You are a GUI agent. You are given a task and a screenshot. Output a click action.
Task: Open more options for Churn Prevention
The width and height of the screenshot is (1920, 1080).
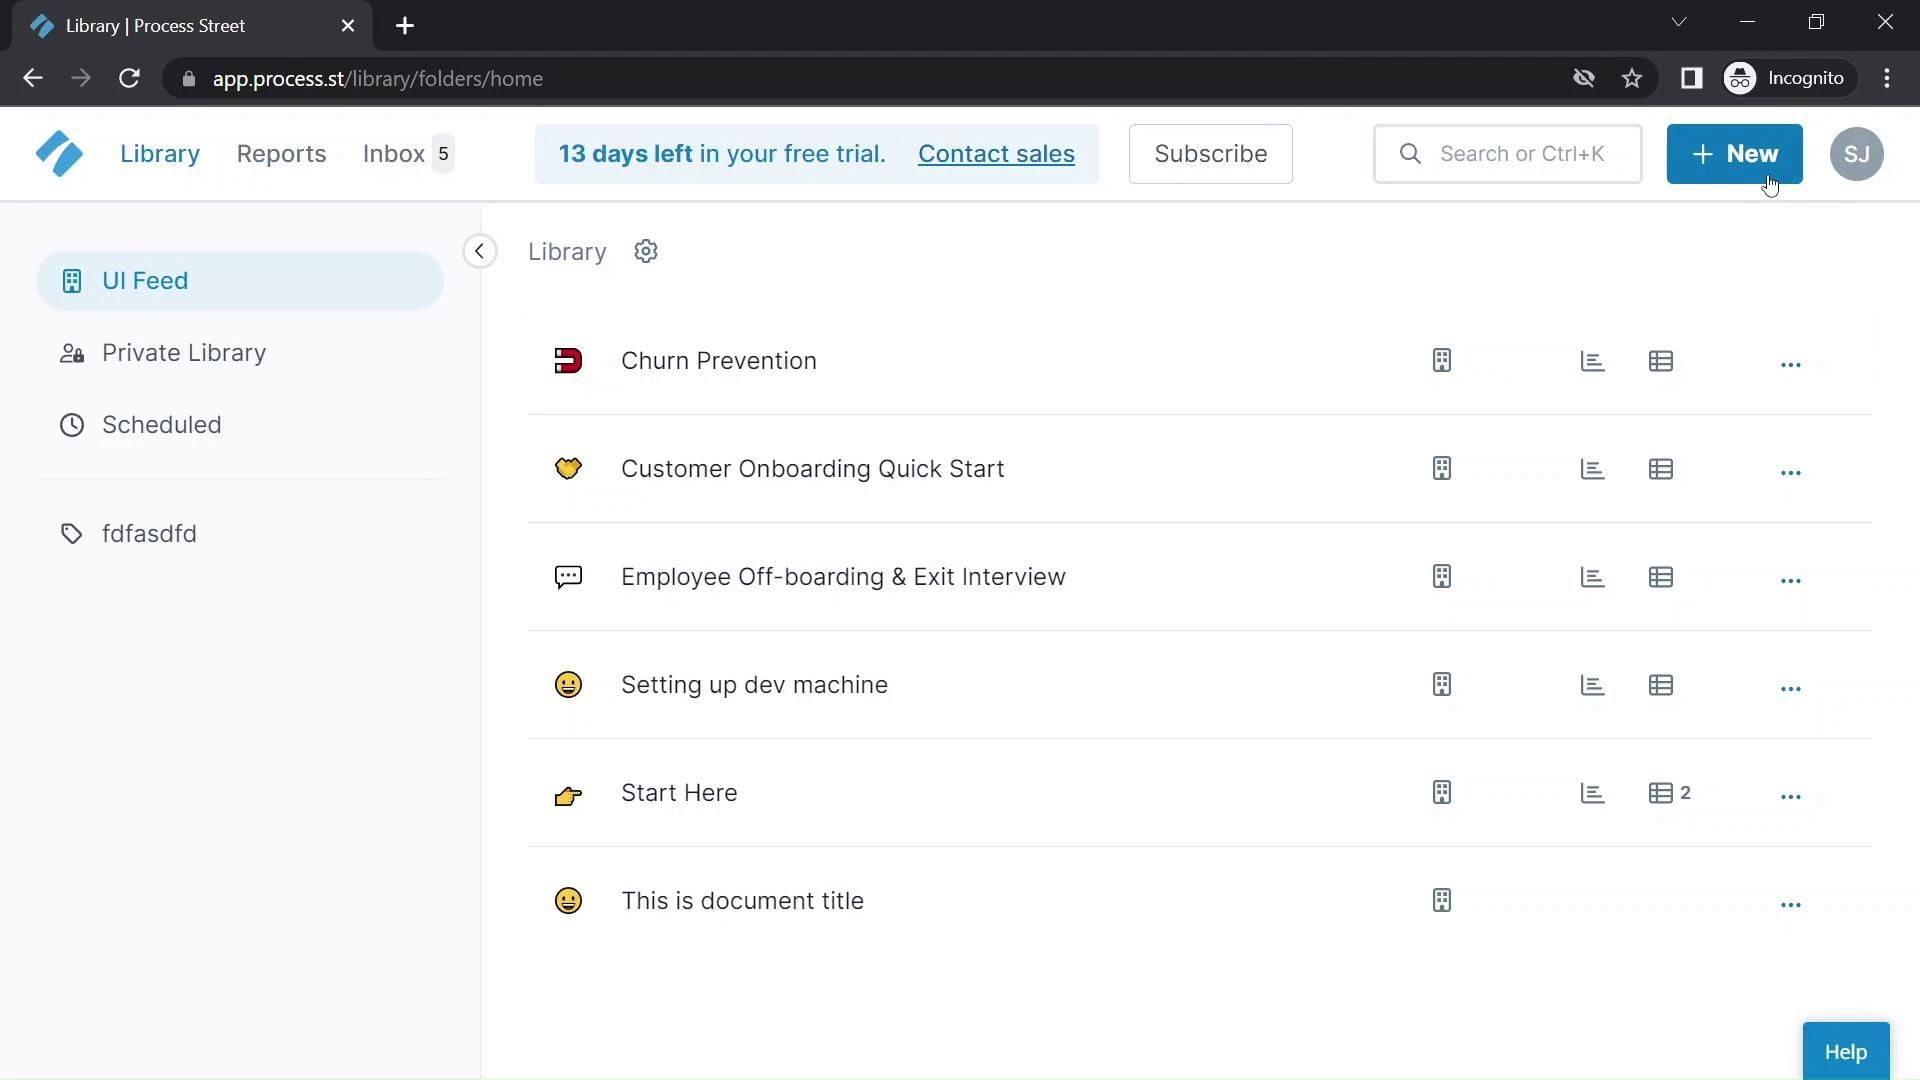[x=1790, y=365]
